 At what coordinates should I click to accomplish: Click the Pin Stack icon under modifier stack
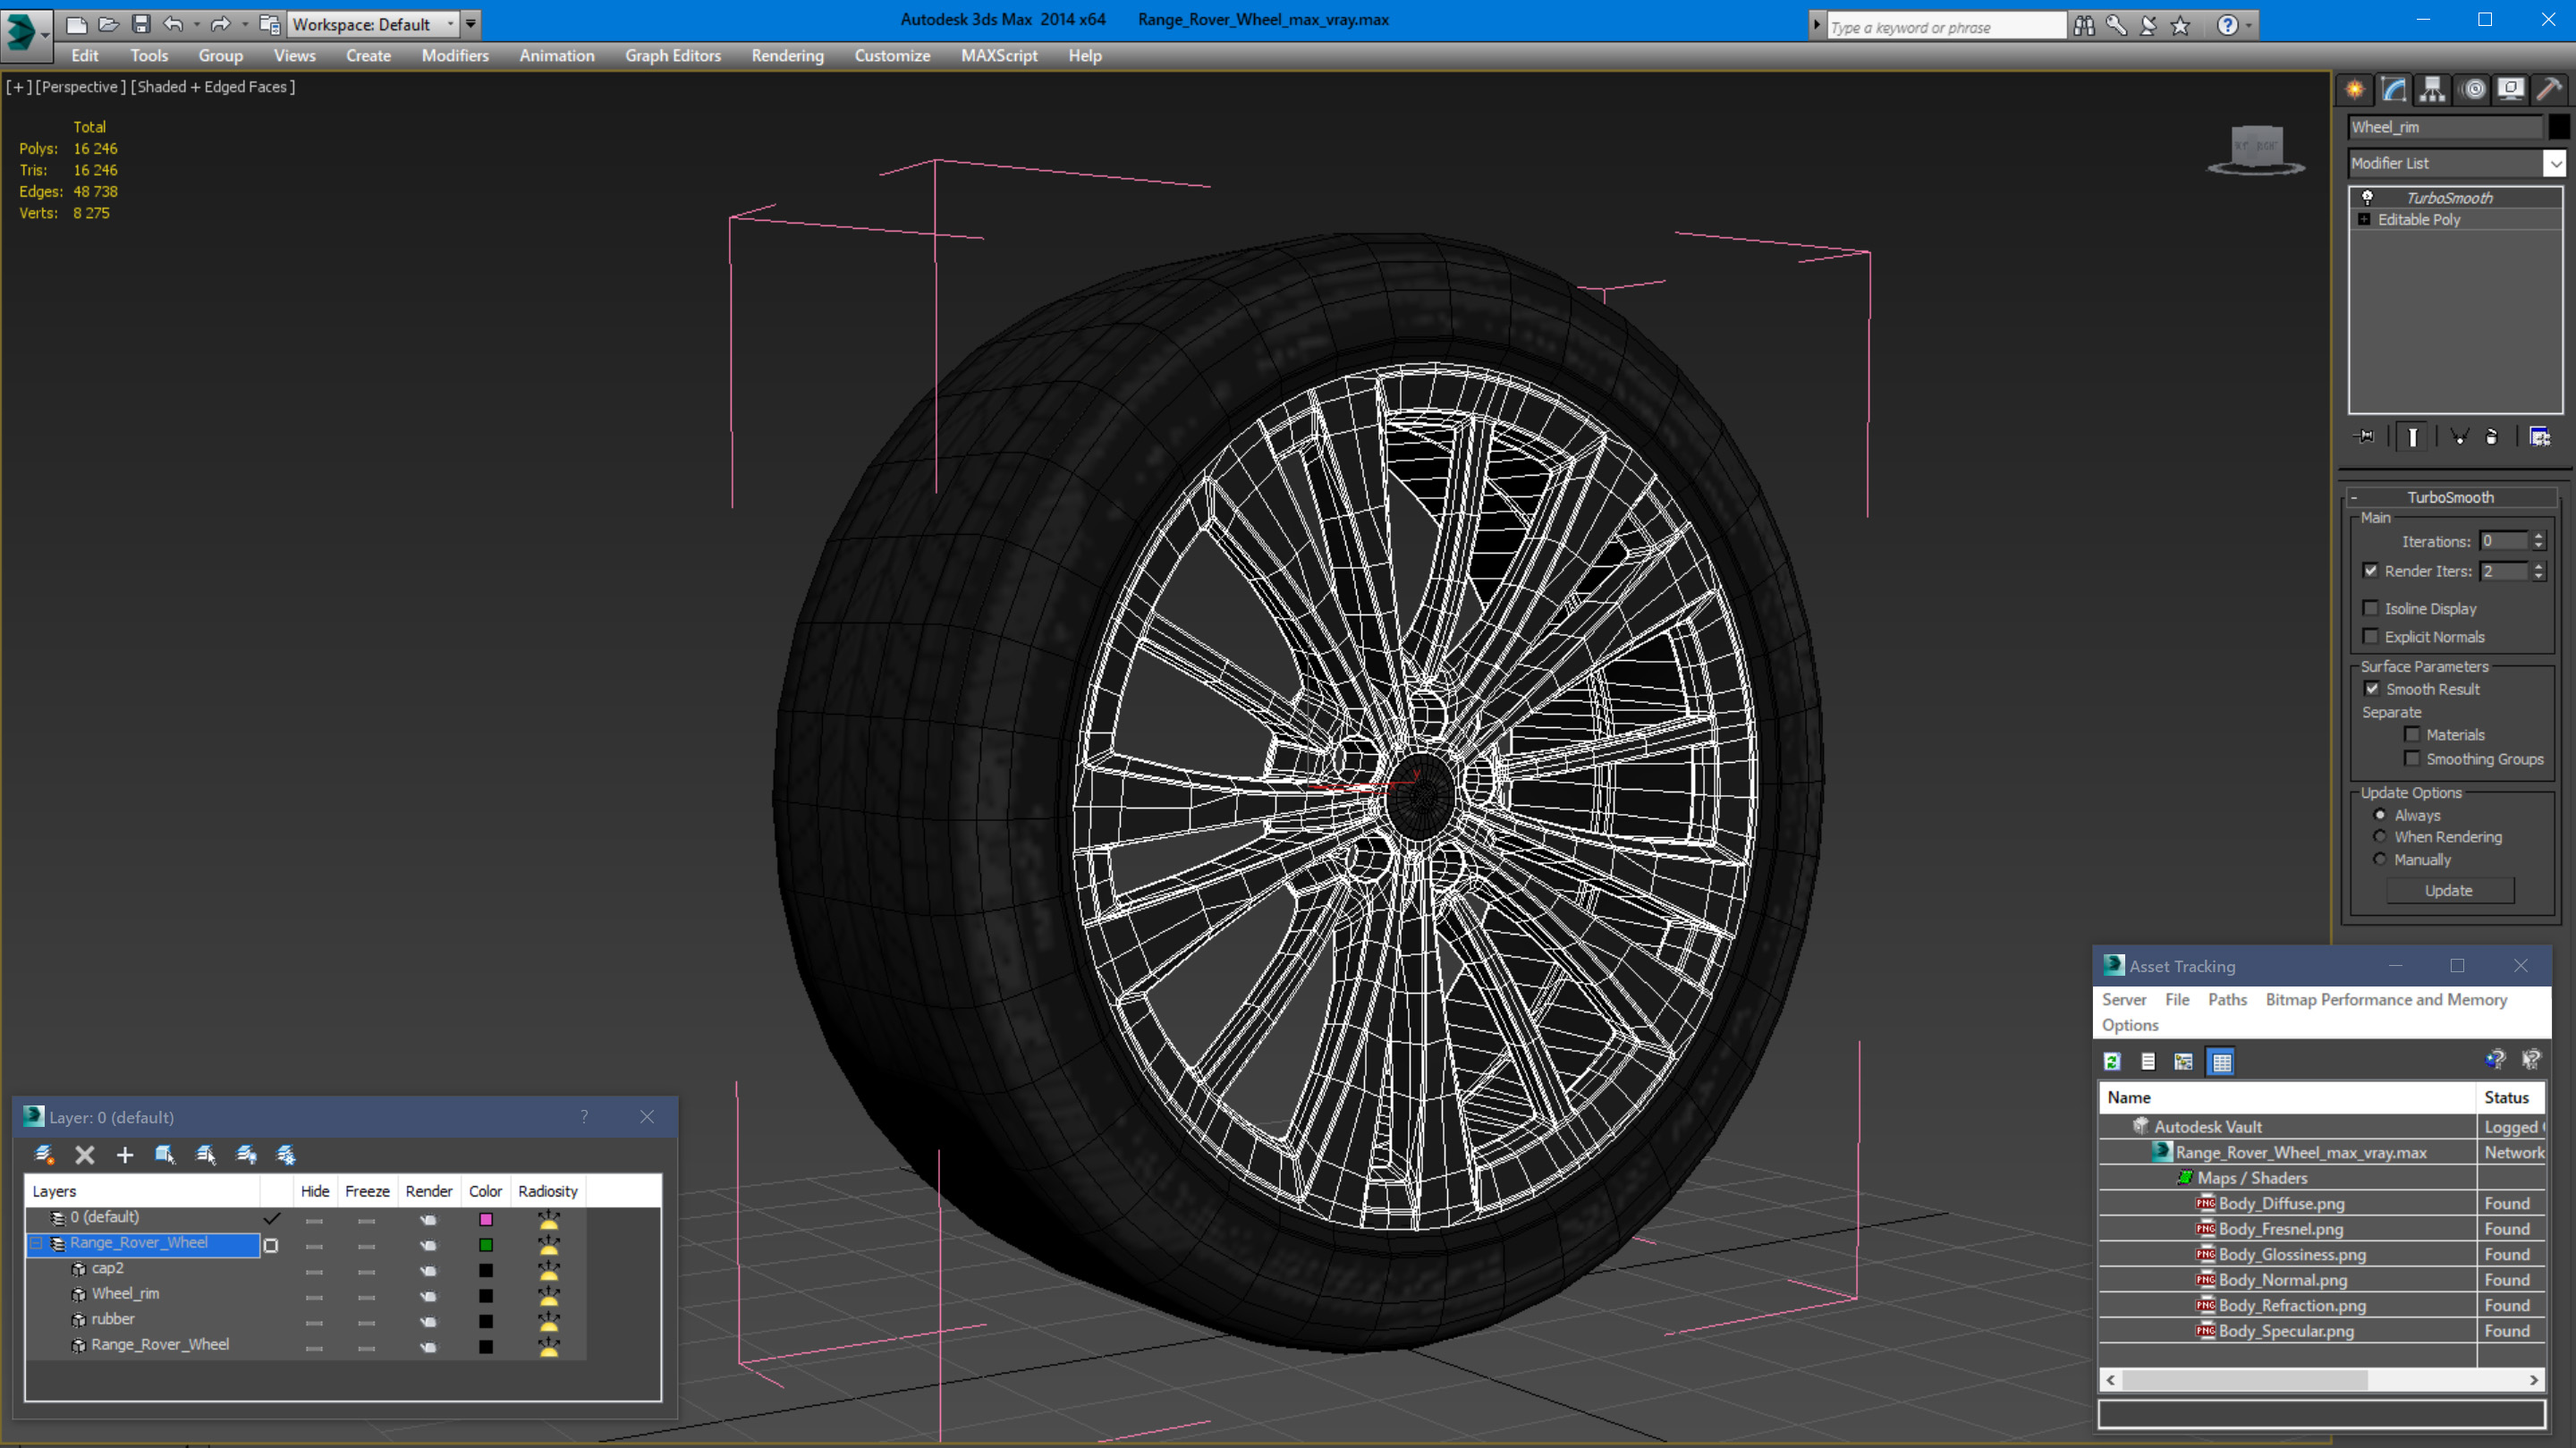click(2366, 436)
